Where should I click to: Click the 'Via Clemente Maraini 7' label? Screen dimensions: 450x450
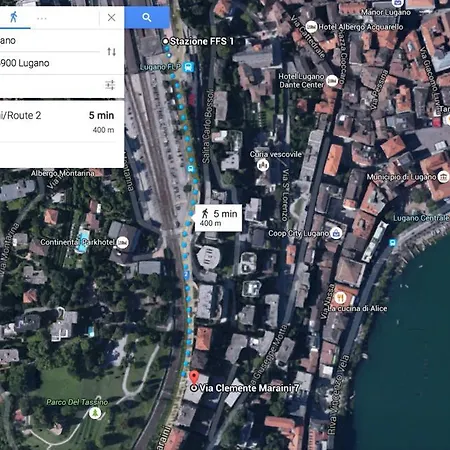click(249, 388)
